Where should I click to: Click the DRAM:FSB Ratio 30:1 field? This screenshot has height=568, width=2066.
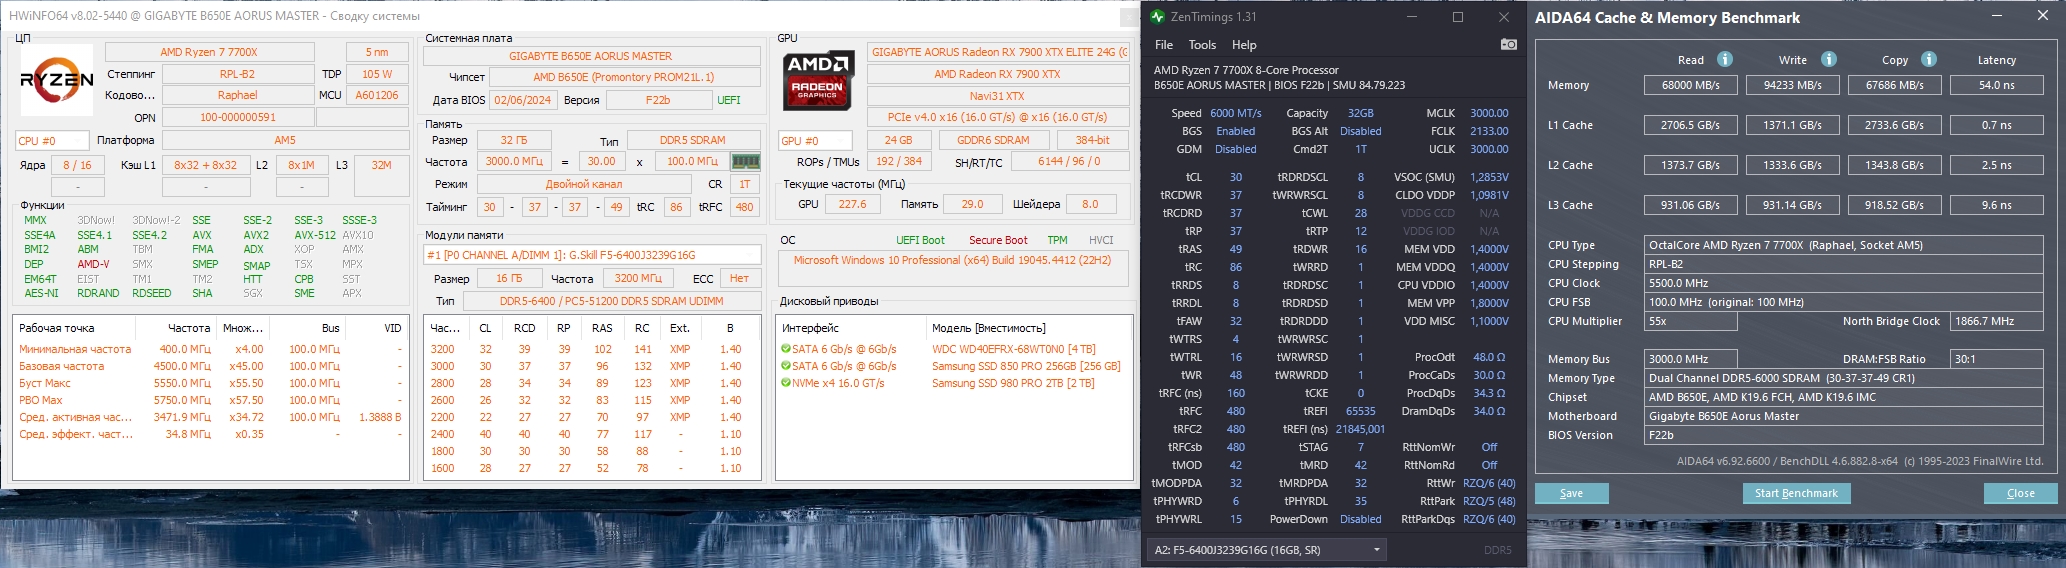(x=1996, y=359)
